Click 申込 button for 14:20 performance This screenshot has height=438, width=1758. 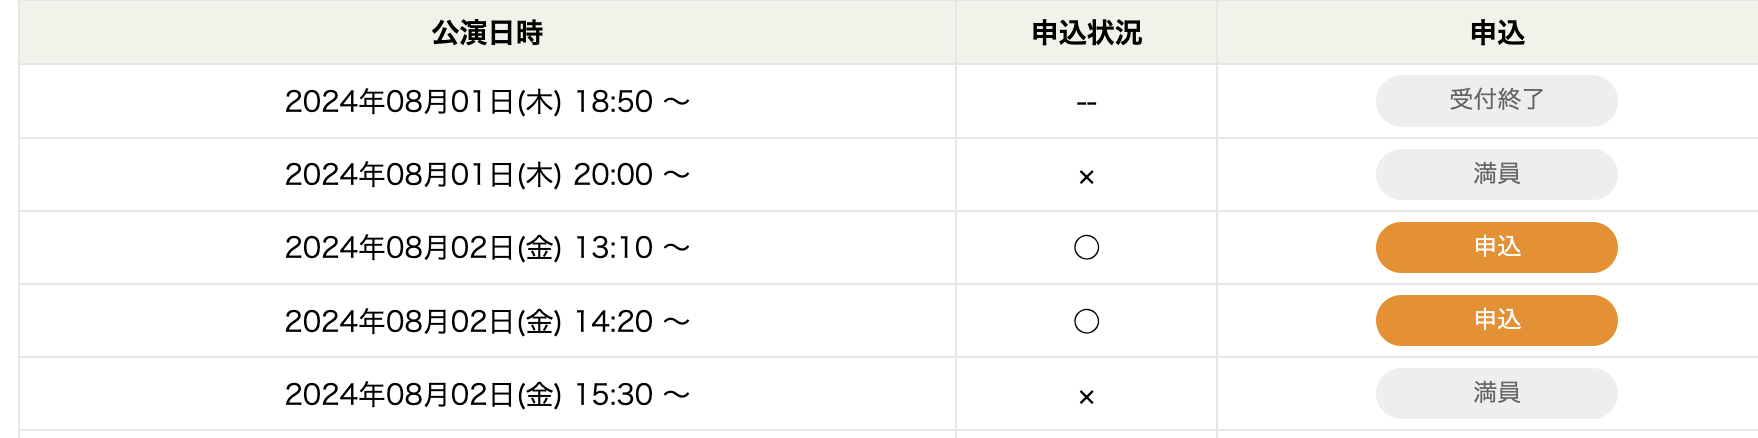point(1496,320)
